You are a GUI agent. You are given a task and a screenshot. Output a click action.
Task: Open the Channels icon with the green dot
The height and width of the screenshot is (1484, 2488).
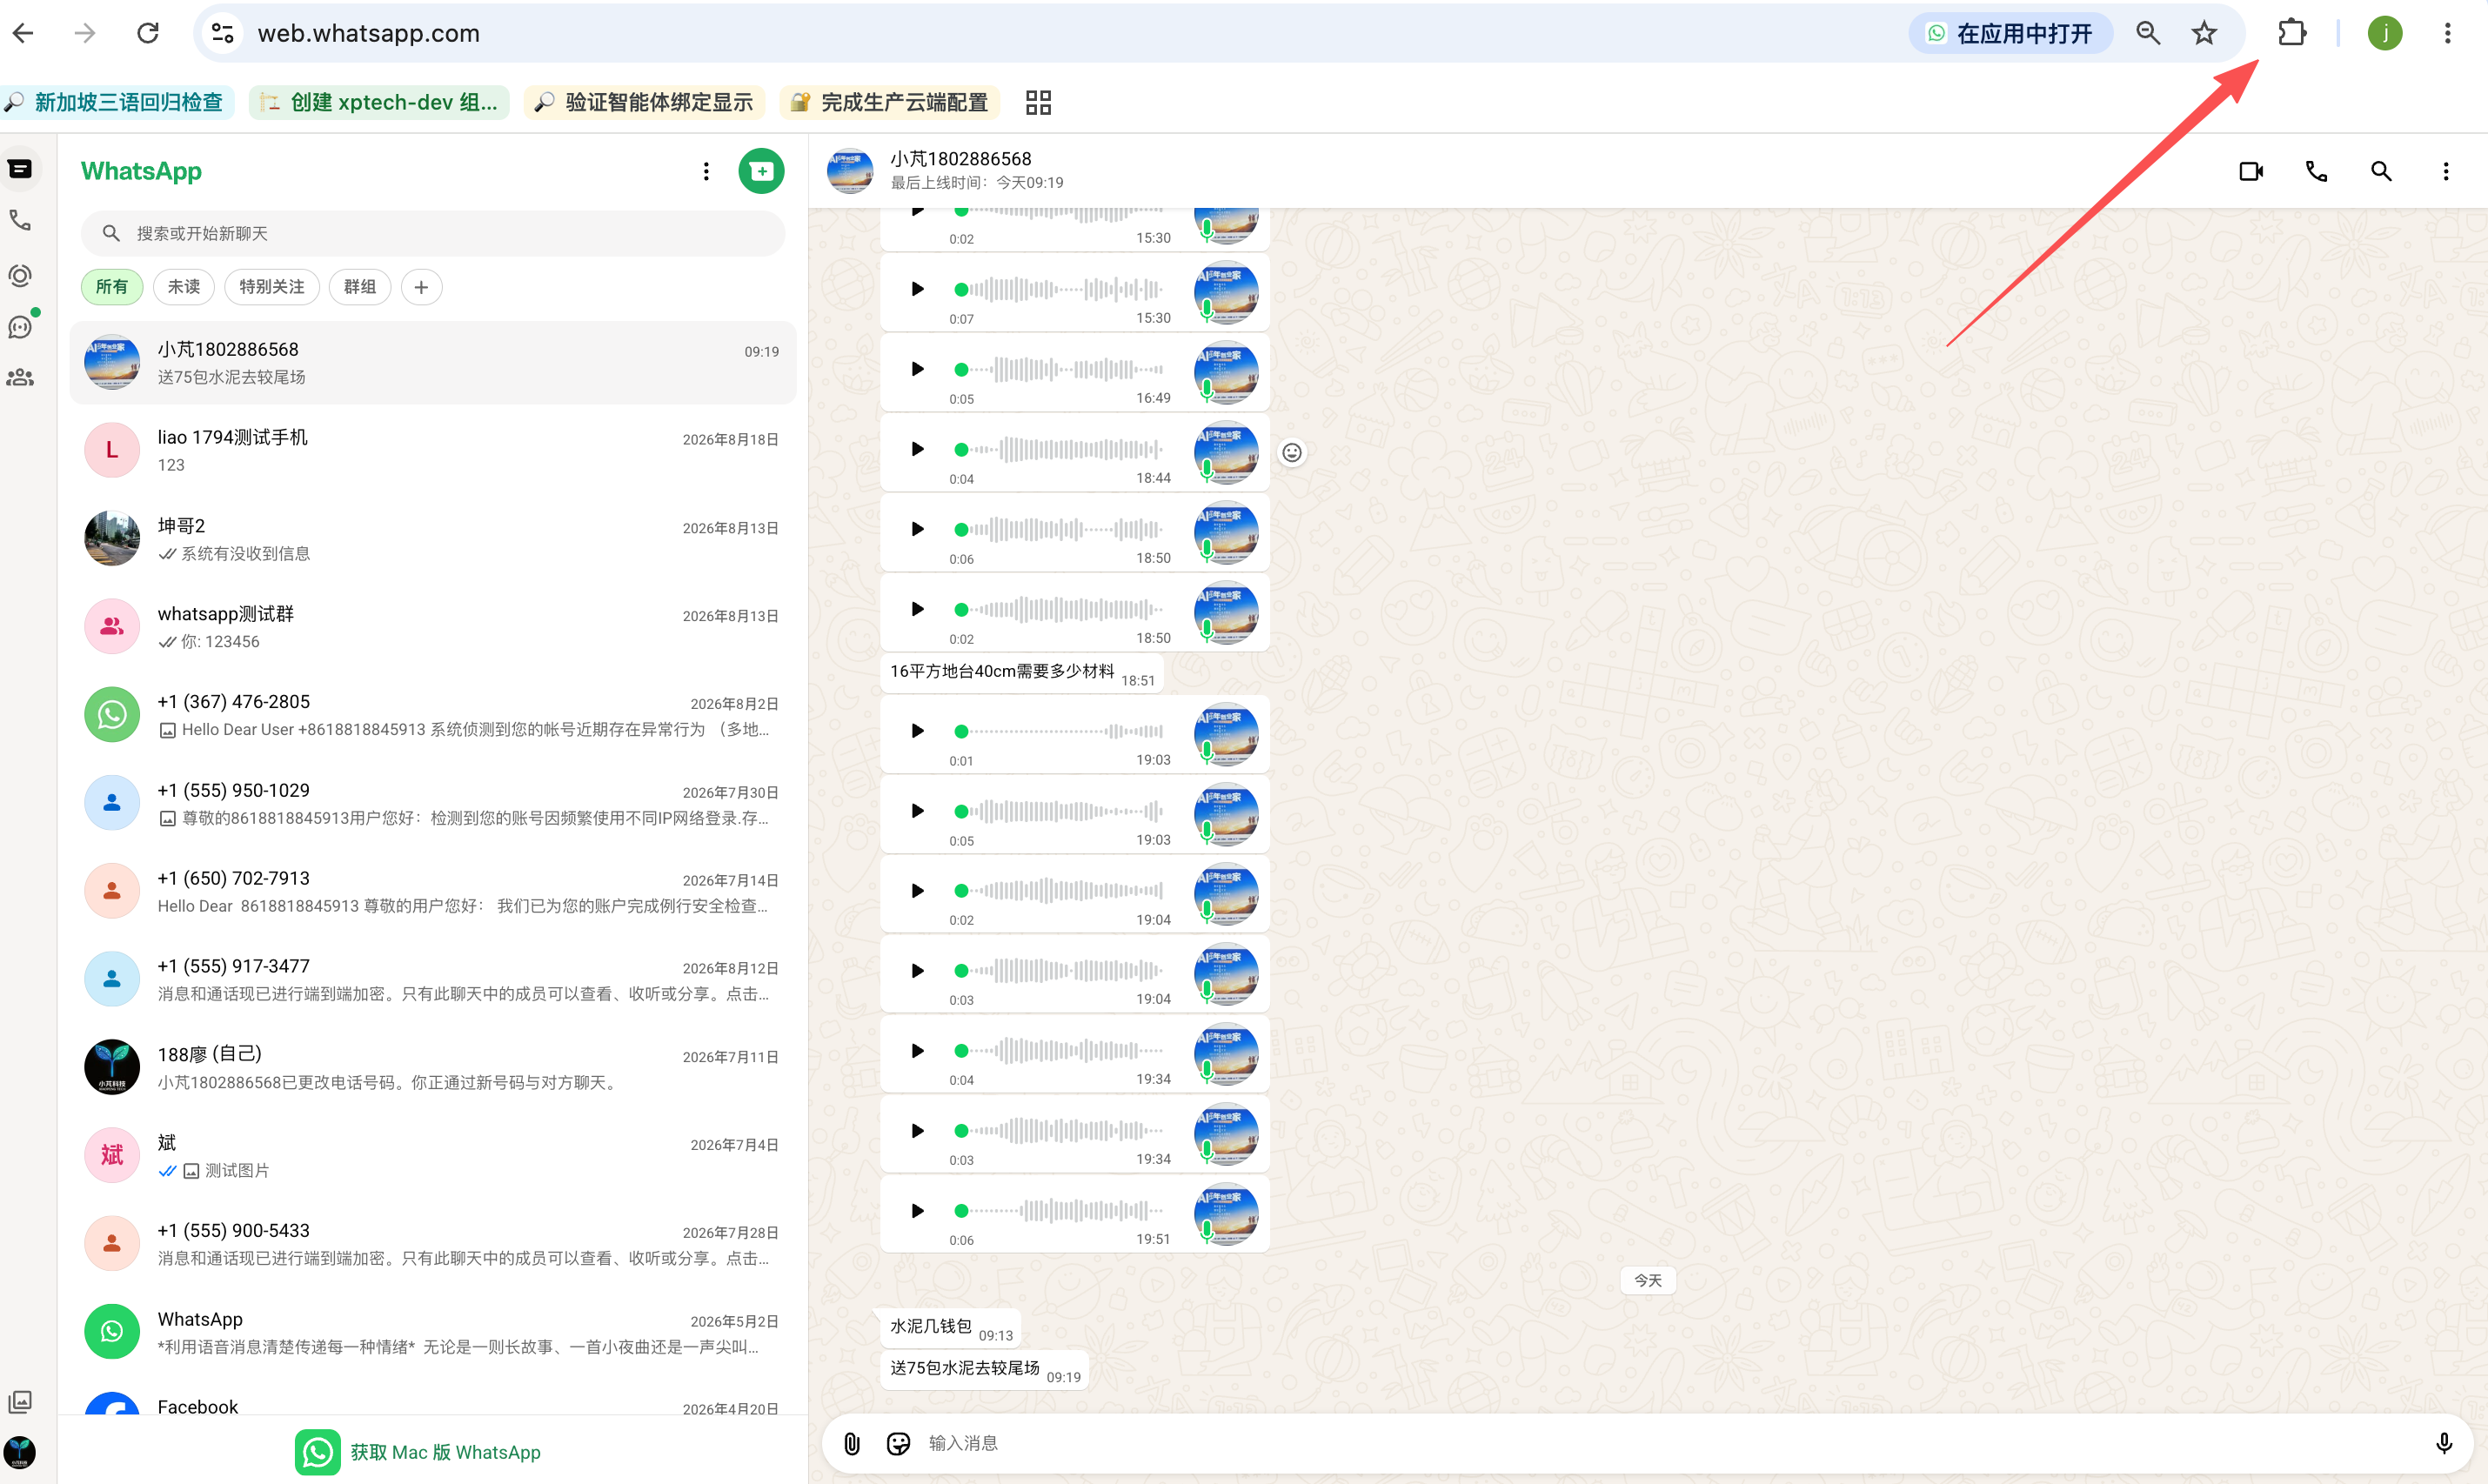pos(21,326)
